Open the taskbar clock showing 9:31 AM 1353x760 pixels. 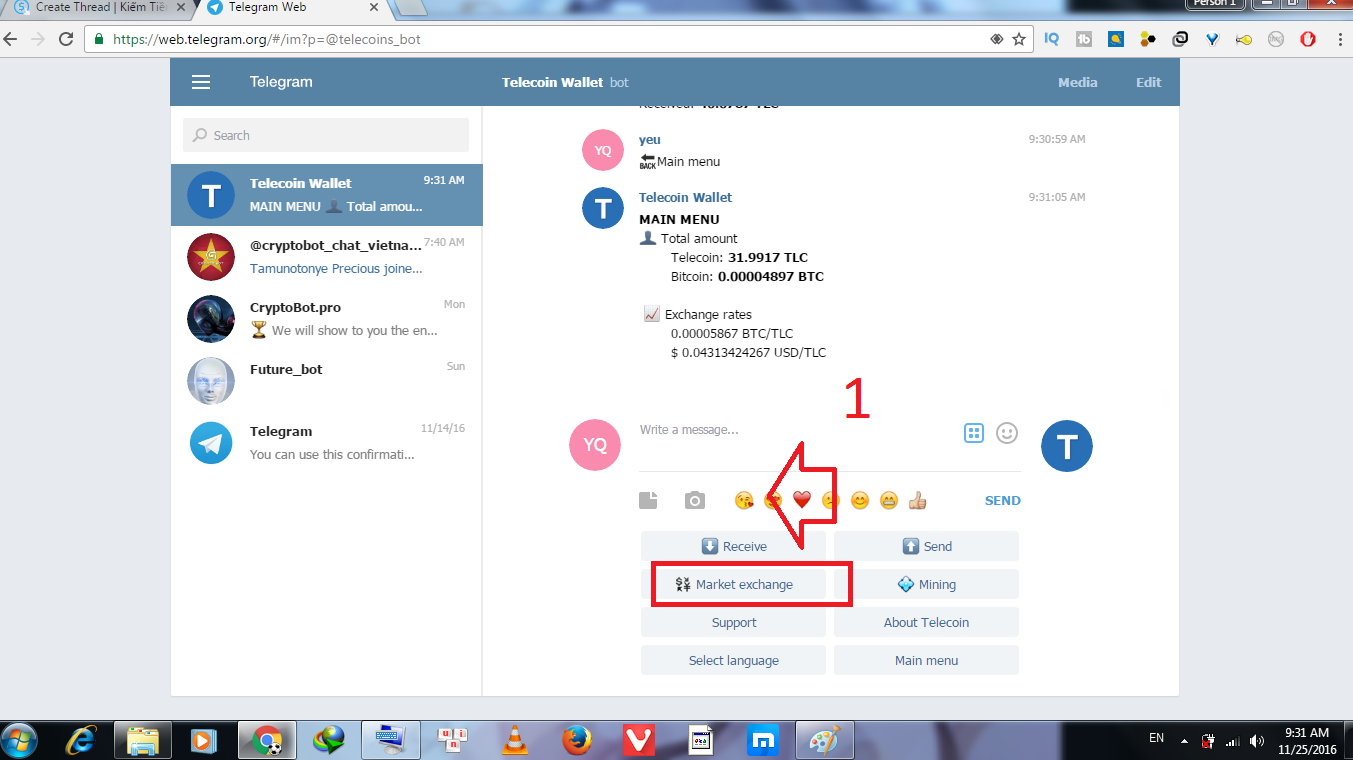point(1305,740)
